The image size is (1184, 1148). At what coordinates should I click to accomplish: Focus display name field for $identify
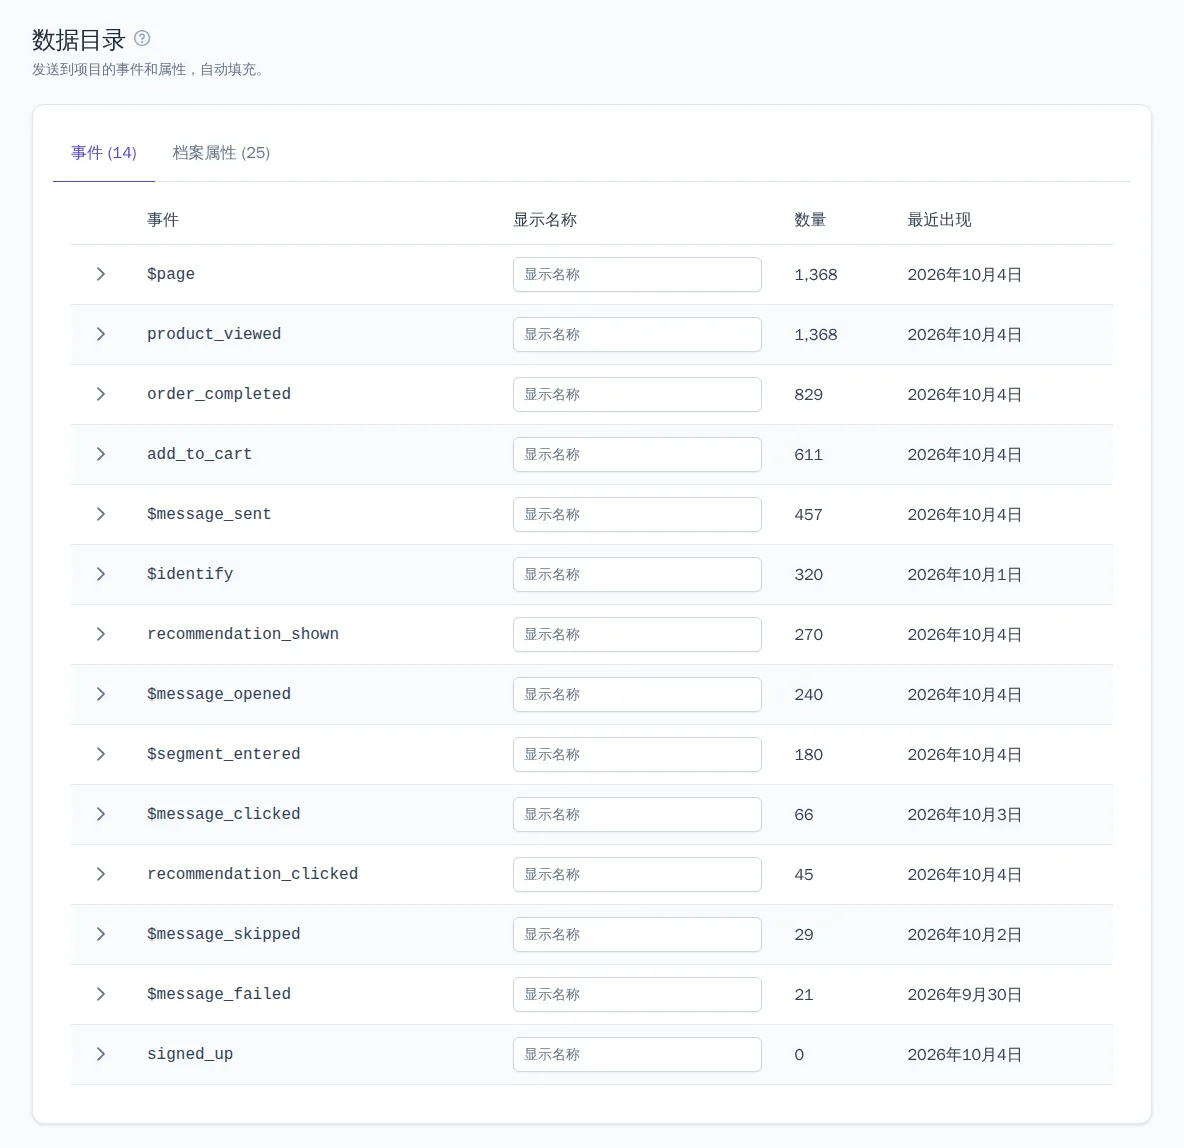point(637,574)
